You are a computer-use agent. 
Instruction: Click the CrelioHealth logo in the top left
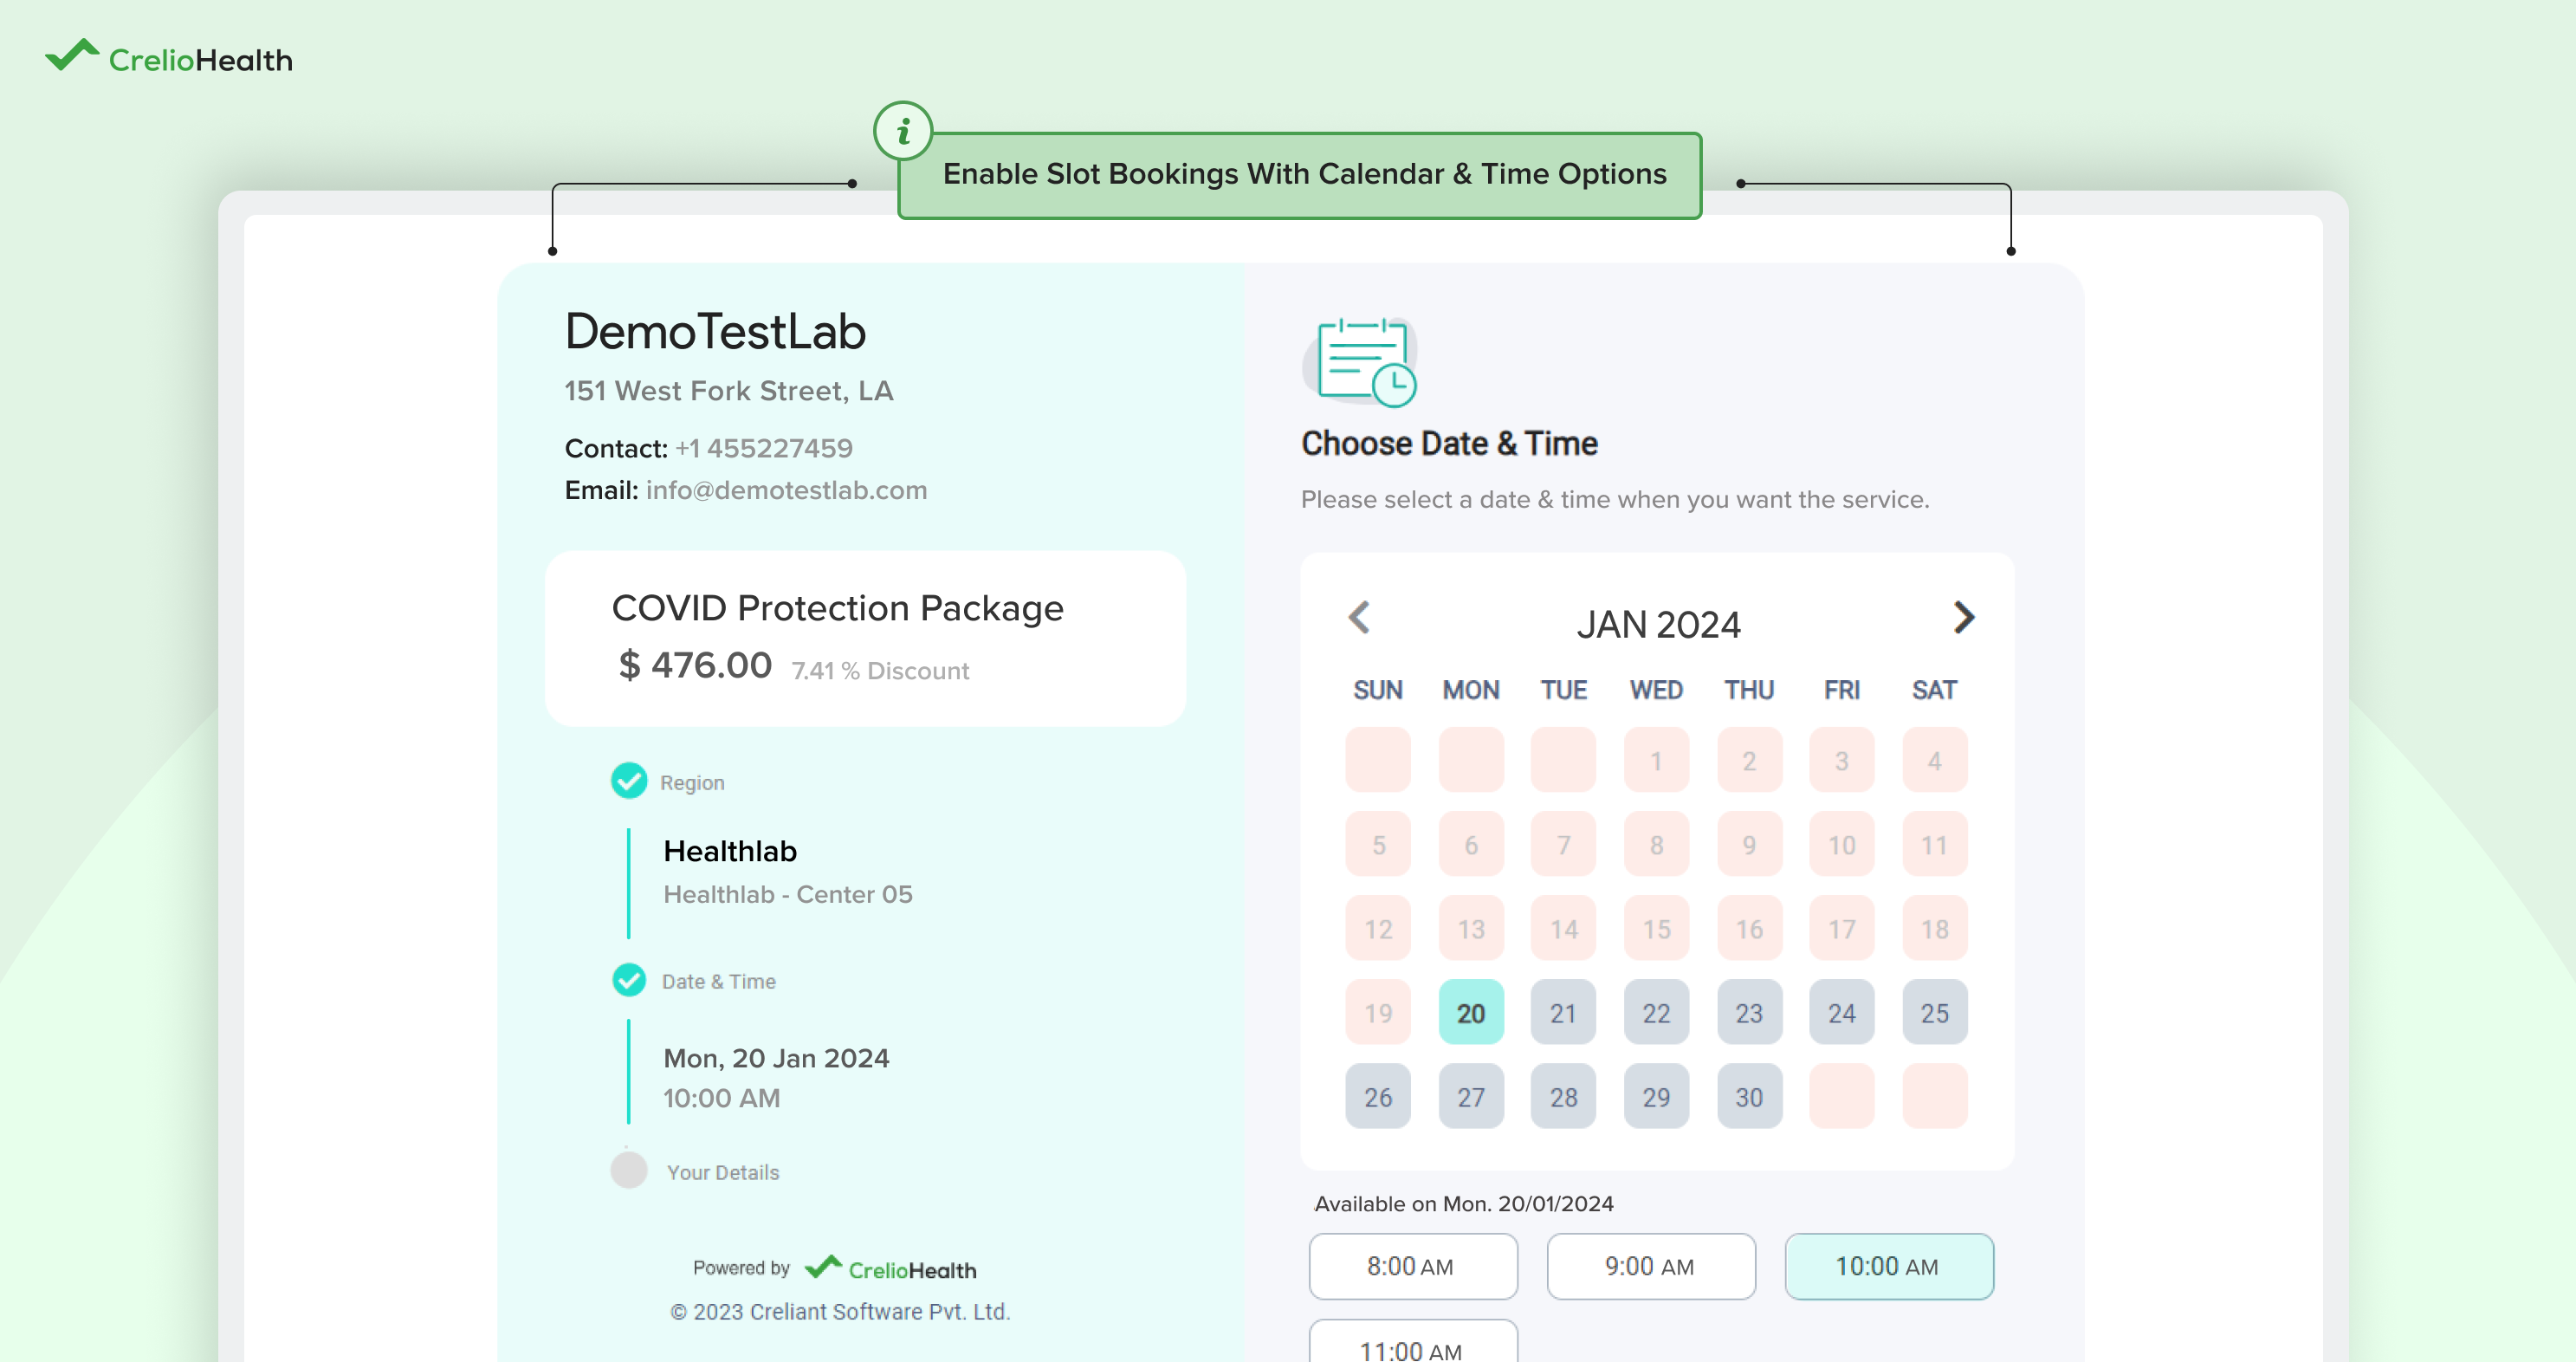coord(168,57)
